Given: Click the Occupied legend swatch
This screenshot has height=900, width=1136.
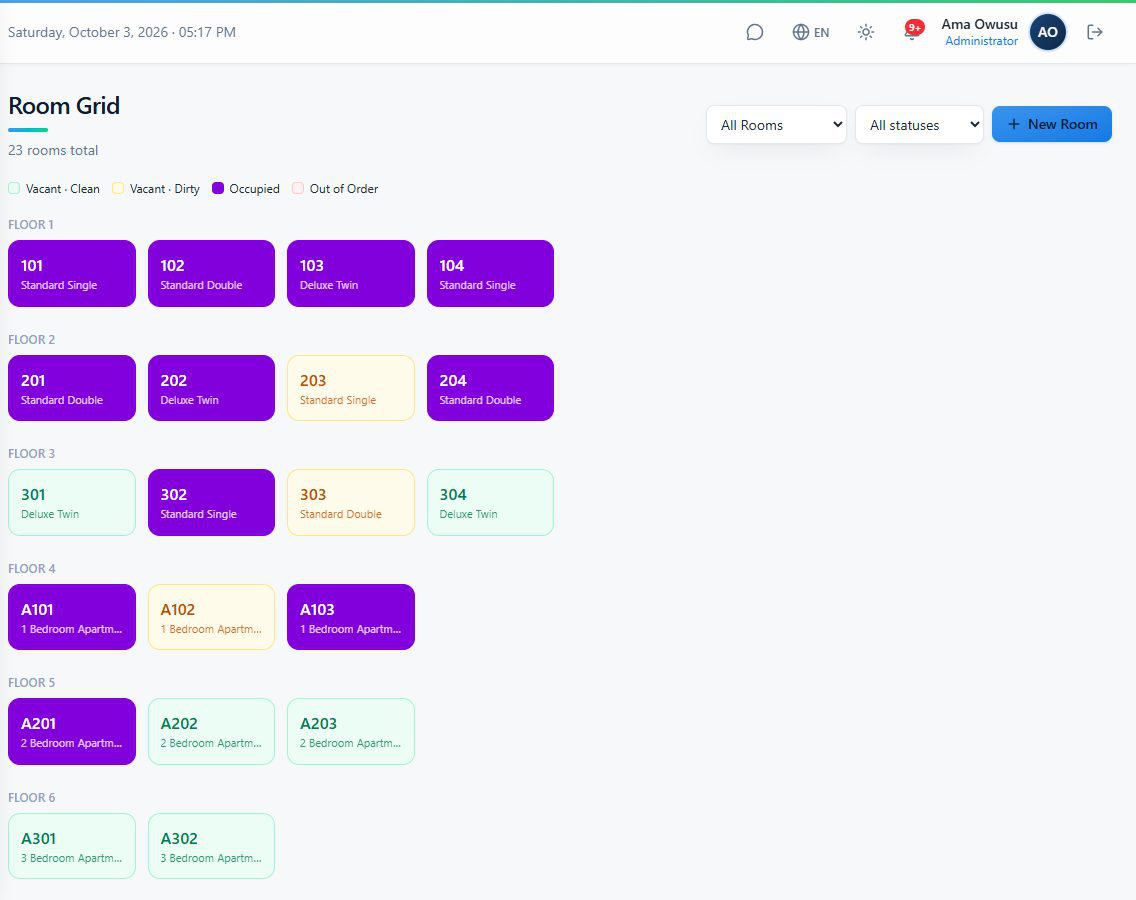Looking at the screenshot, I should pos(217,188).
